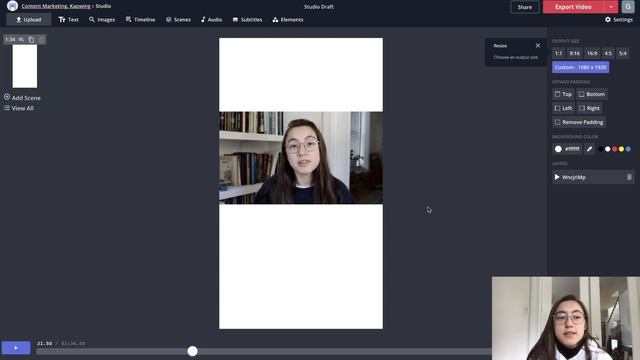The width and height of the screenshot is (640, 360).
Task: Click the playhead handle on the seek bar
Action: coord(192,351)
